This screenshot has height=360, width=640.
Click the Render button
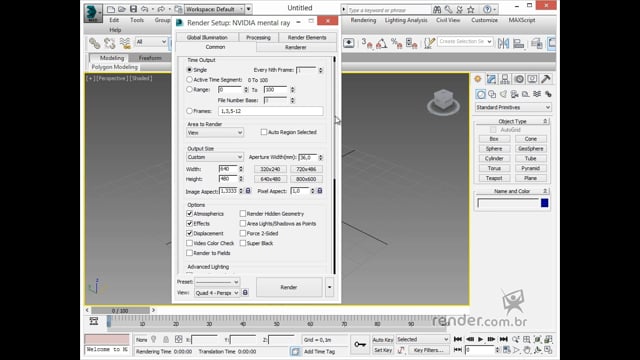coord(289,287)
